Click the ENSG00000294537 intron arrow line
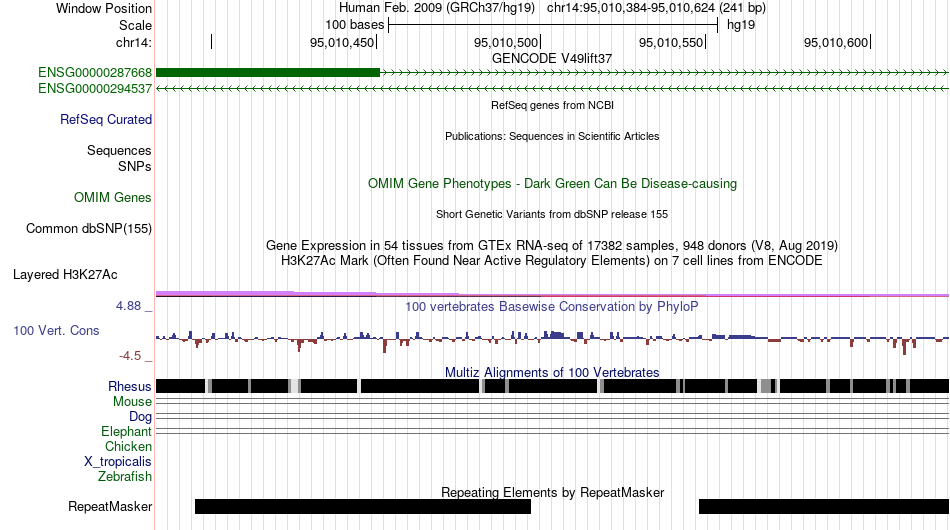This screenshot has width=950, height=530. tap(552, 88)
